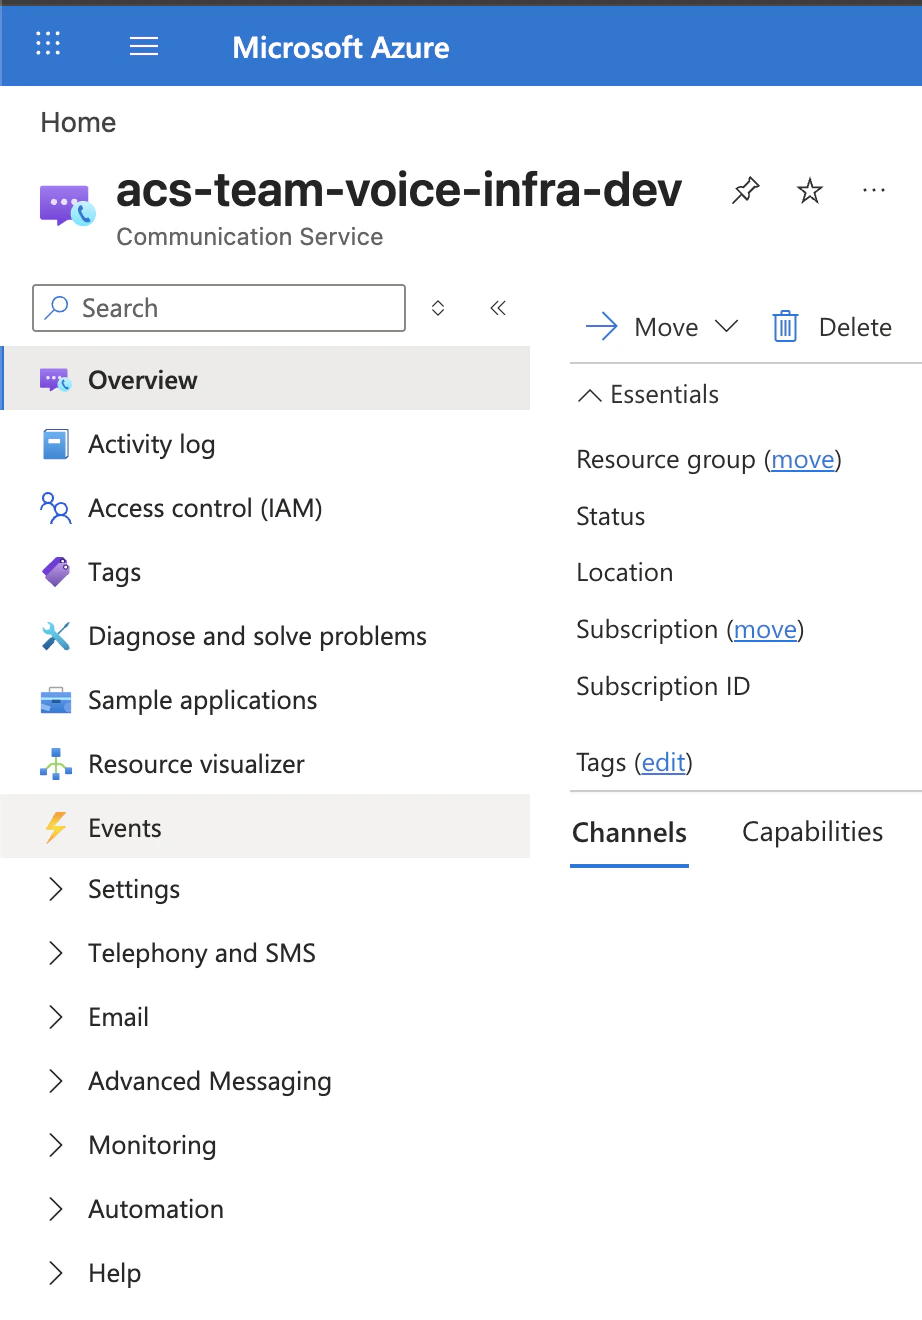The width and height of the screenshot is (922, 1320).
Task: Pin the resource to dashboard
Action: 746,190
